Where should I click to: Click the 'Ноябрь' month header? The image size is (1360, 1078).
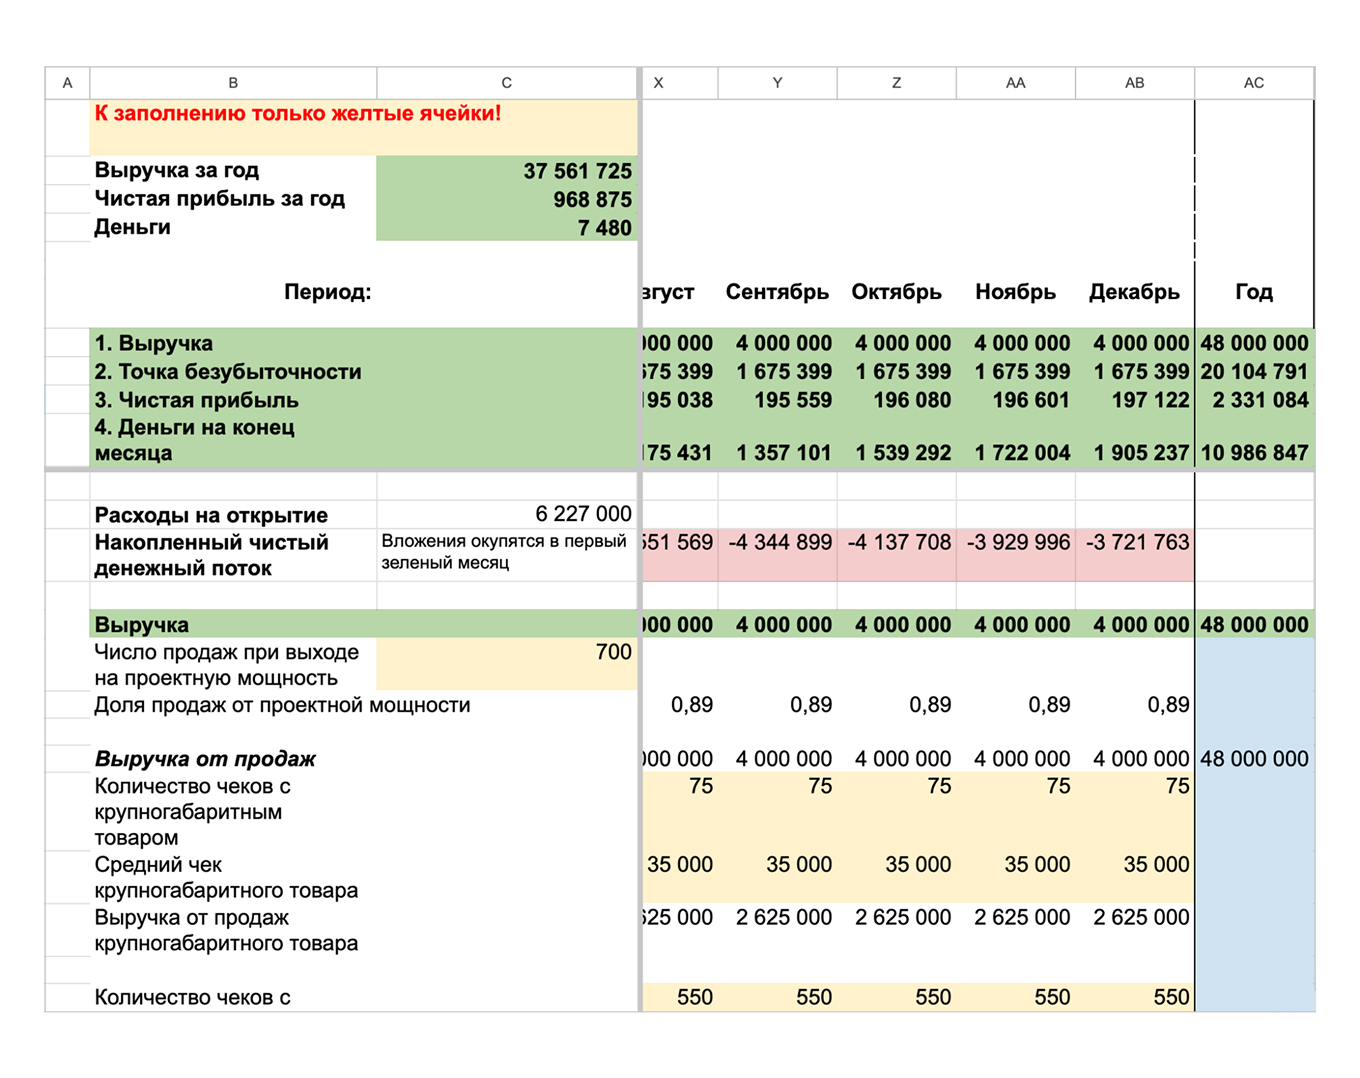coord(1015,292)
